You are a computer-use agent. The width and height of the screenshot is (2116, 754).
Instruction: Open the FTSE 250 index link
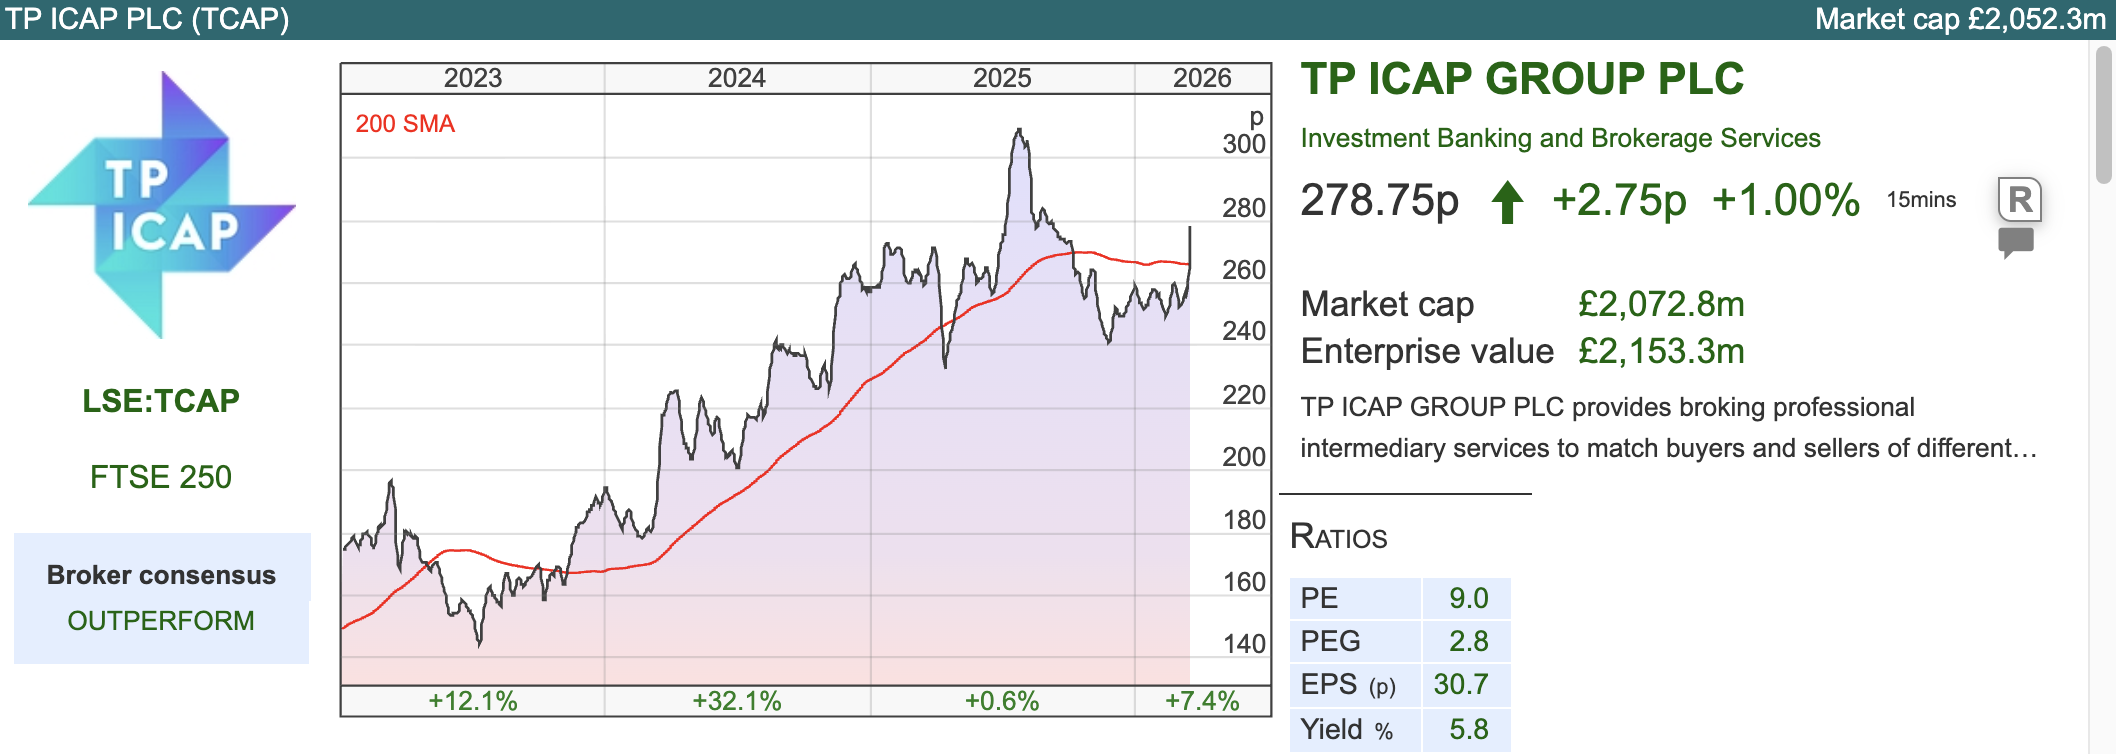coord(161,477)
